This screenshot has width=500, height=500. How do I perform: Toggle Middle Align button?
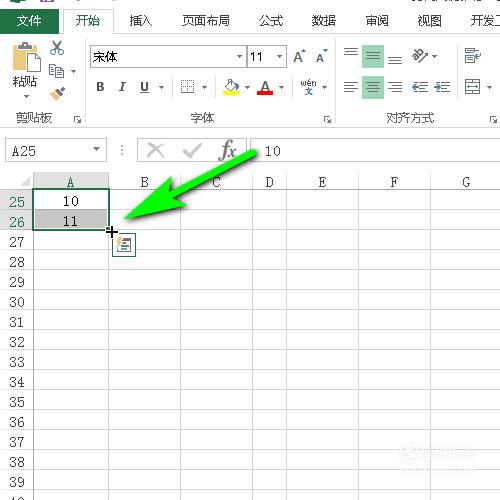(x=373, y=56)
